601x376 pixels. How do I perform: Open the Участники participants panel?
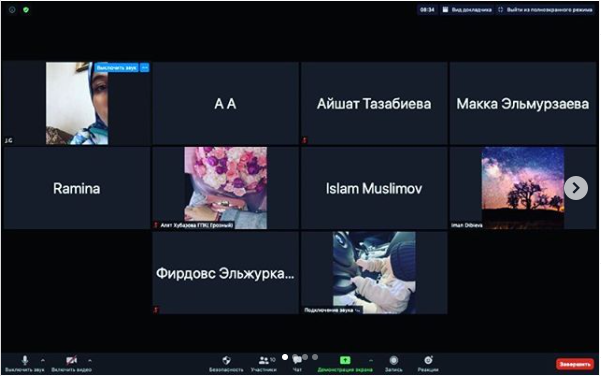point(264,360)
